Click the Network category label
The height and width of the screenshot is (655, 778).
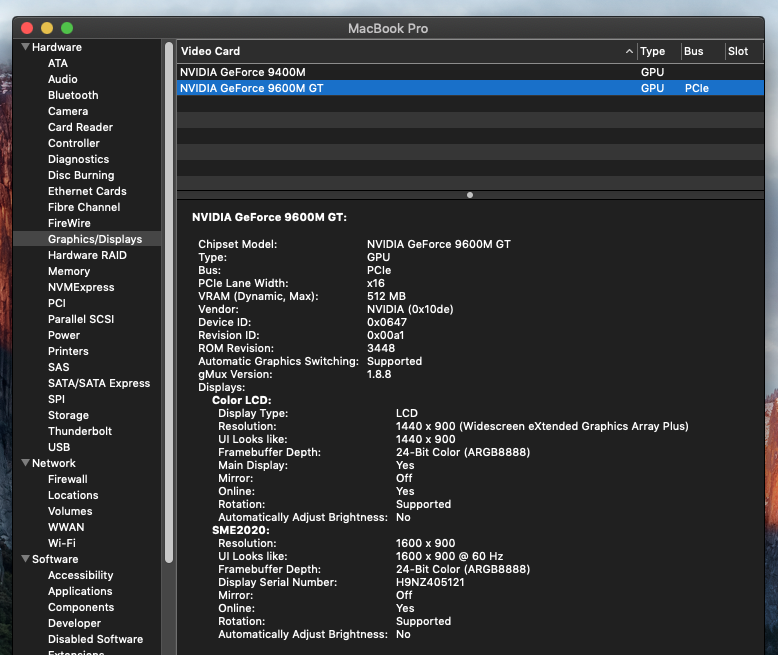[54, 463]
